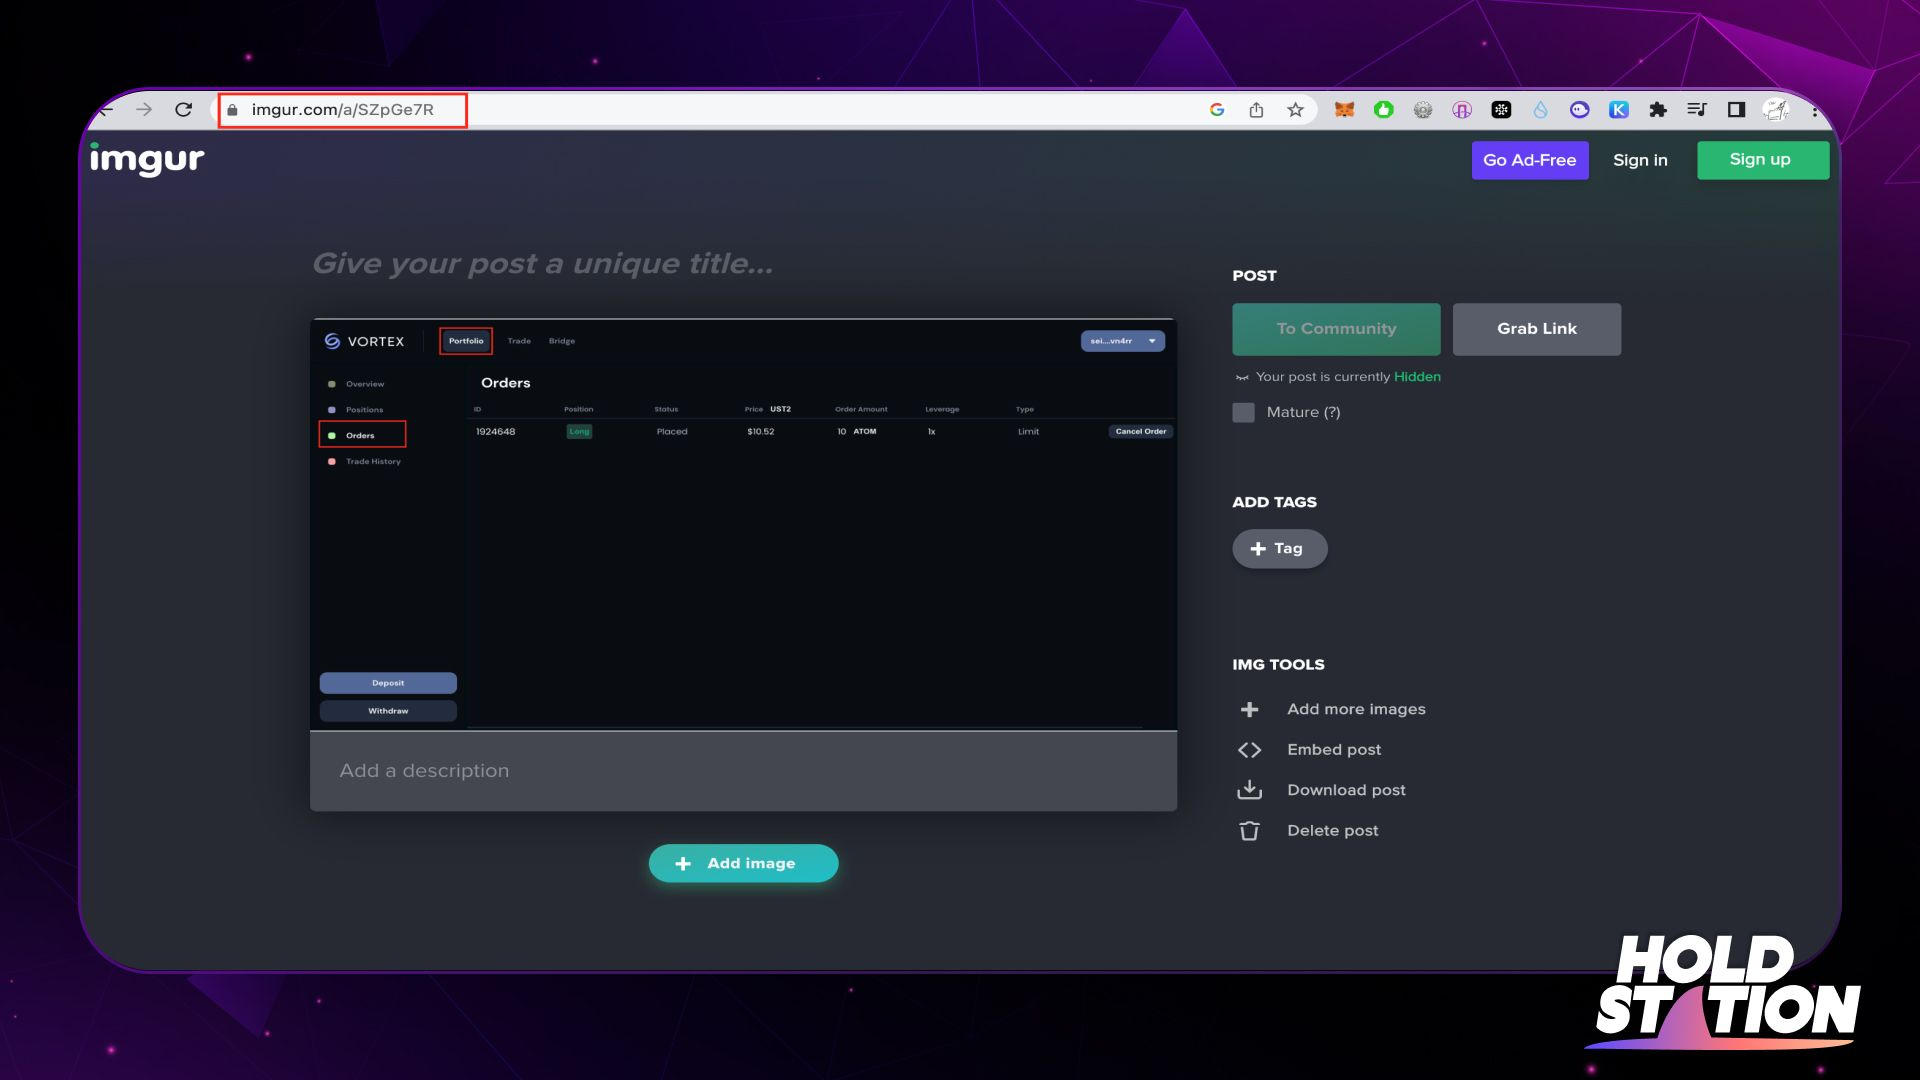Open the Phantom ghost extension

1579,110
